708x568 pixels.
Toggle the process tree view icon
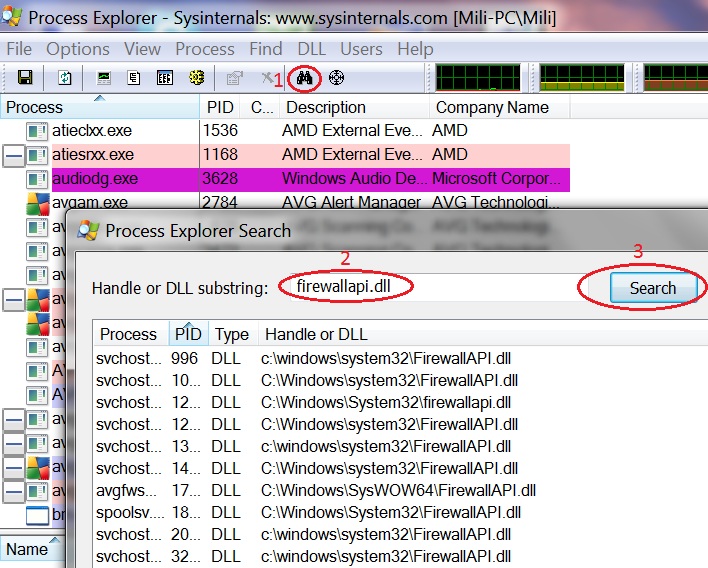[134, 78]
